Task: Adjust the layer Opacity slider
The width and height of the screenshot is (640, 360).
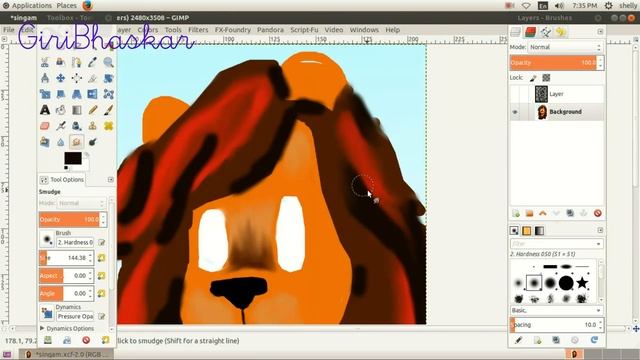Action: [553, 63]
